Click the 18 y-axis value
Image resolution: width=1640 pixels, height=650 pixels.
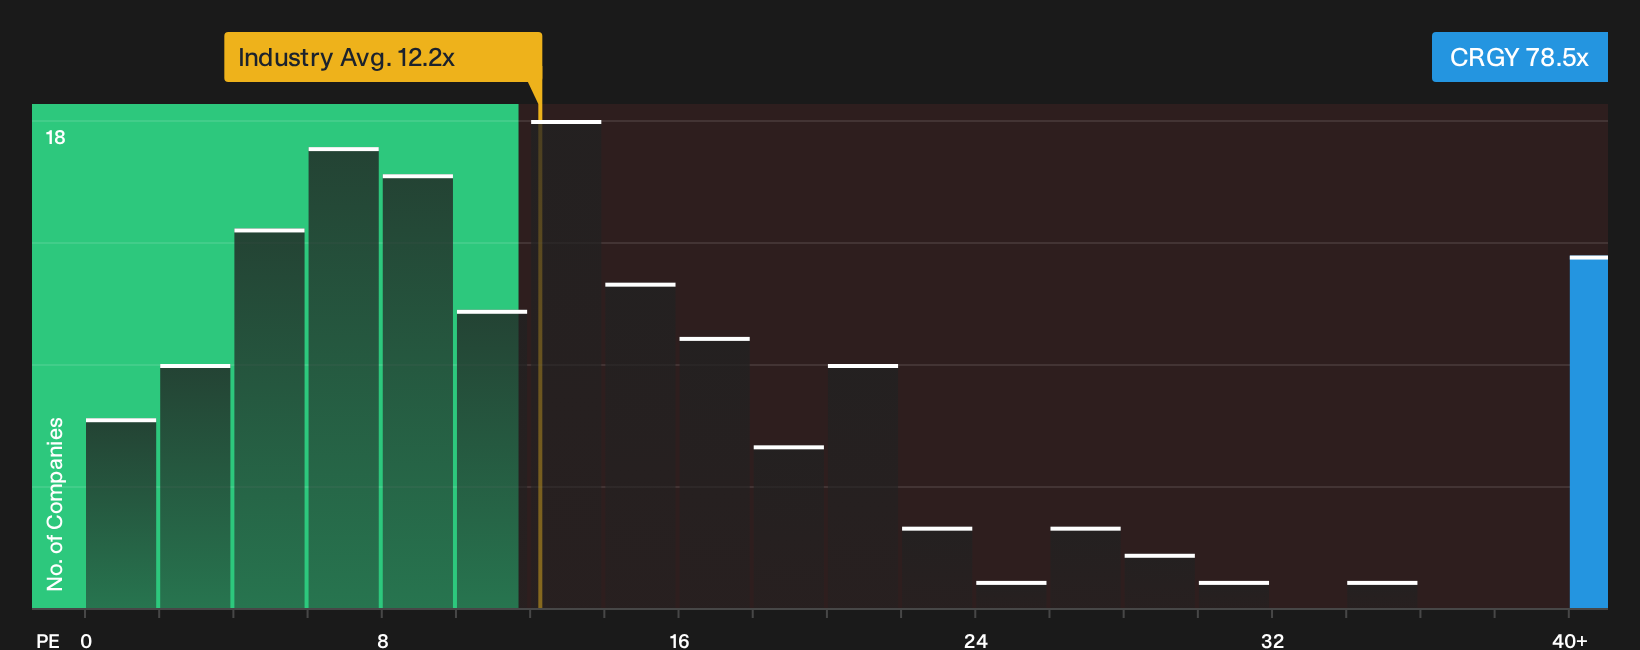click(55, 137)
